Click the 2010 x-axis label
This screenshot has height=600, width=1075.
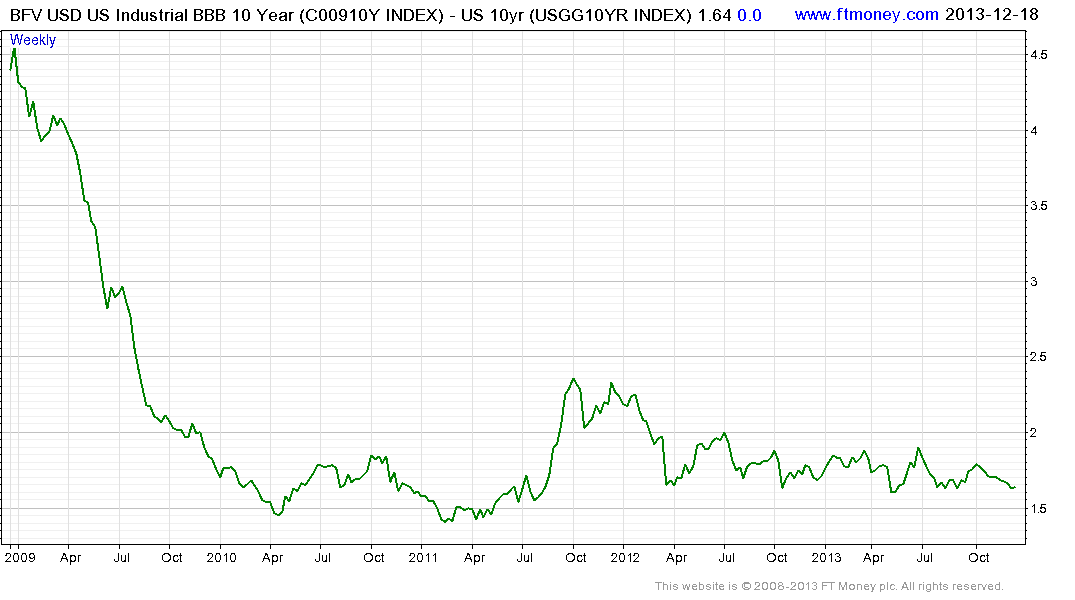[221, 557]
